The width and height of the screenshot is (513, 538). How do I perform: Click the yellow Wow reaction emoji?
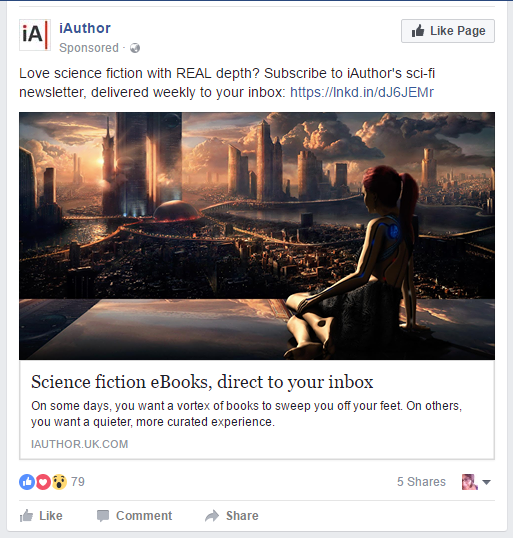pyautogui.click(x=59, y=482)
